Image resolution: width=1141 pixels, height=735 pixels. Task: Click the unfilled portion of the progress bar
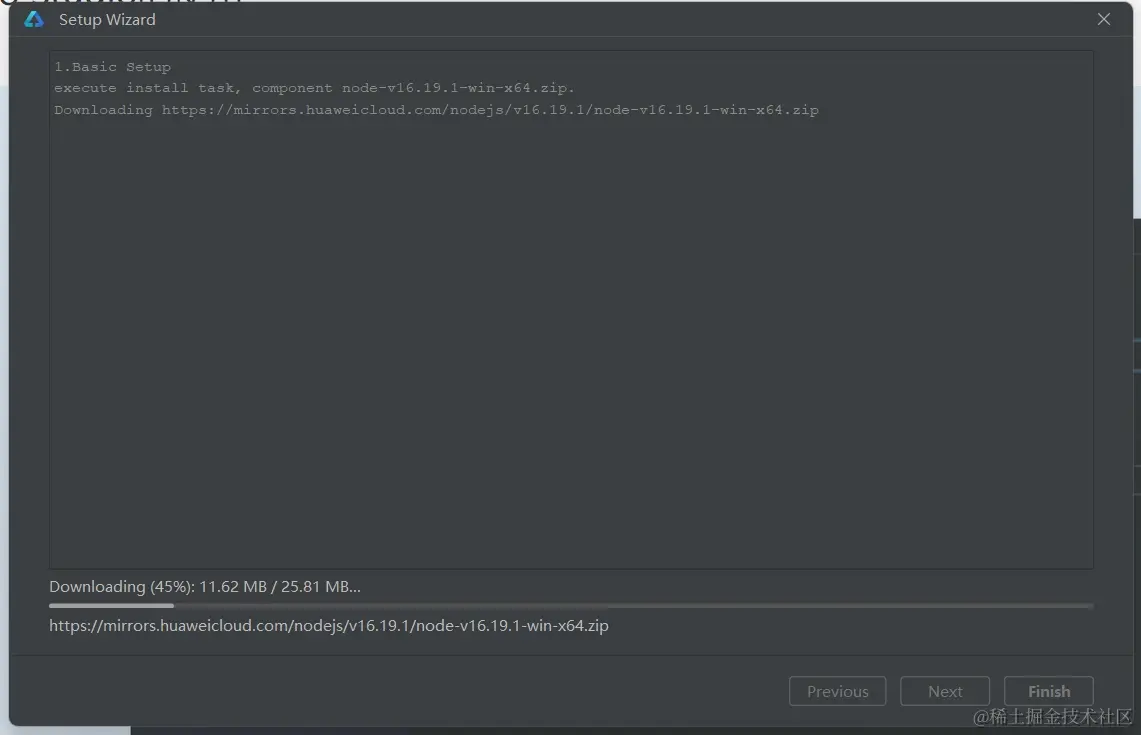coord(633,605)
